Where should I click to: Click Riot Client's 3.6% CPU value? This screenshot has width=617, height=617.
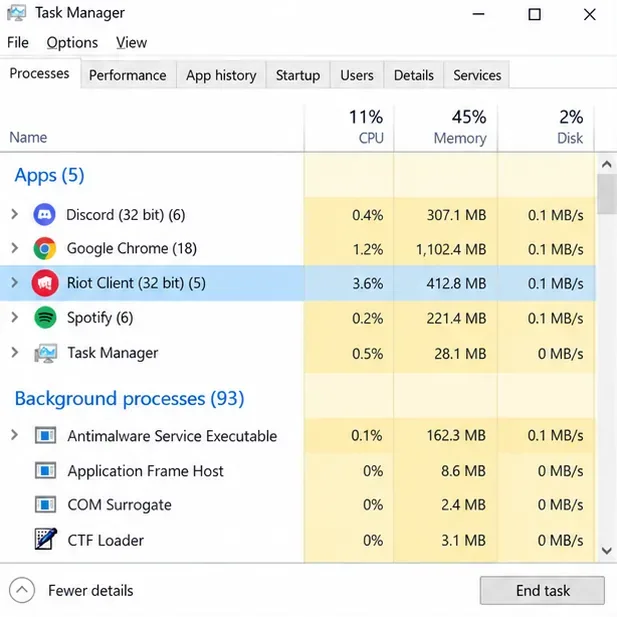368,284
